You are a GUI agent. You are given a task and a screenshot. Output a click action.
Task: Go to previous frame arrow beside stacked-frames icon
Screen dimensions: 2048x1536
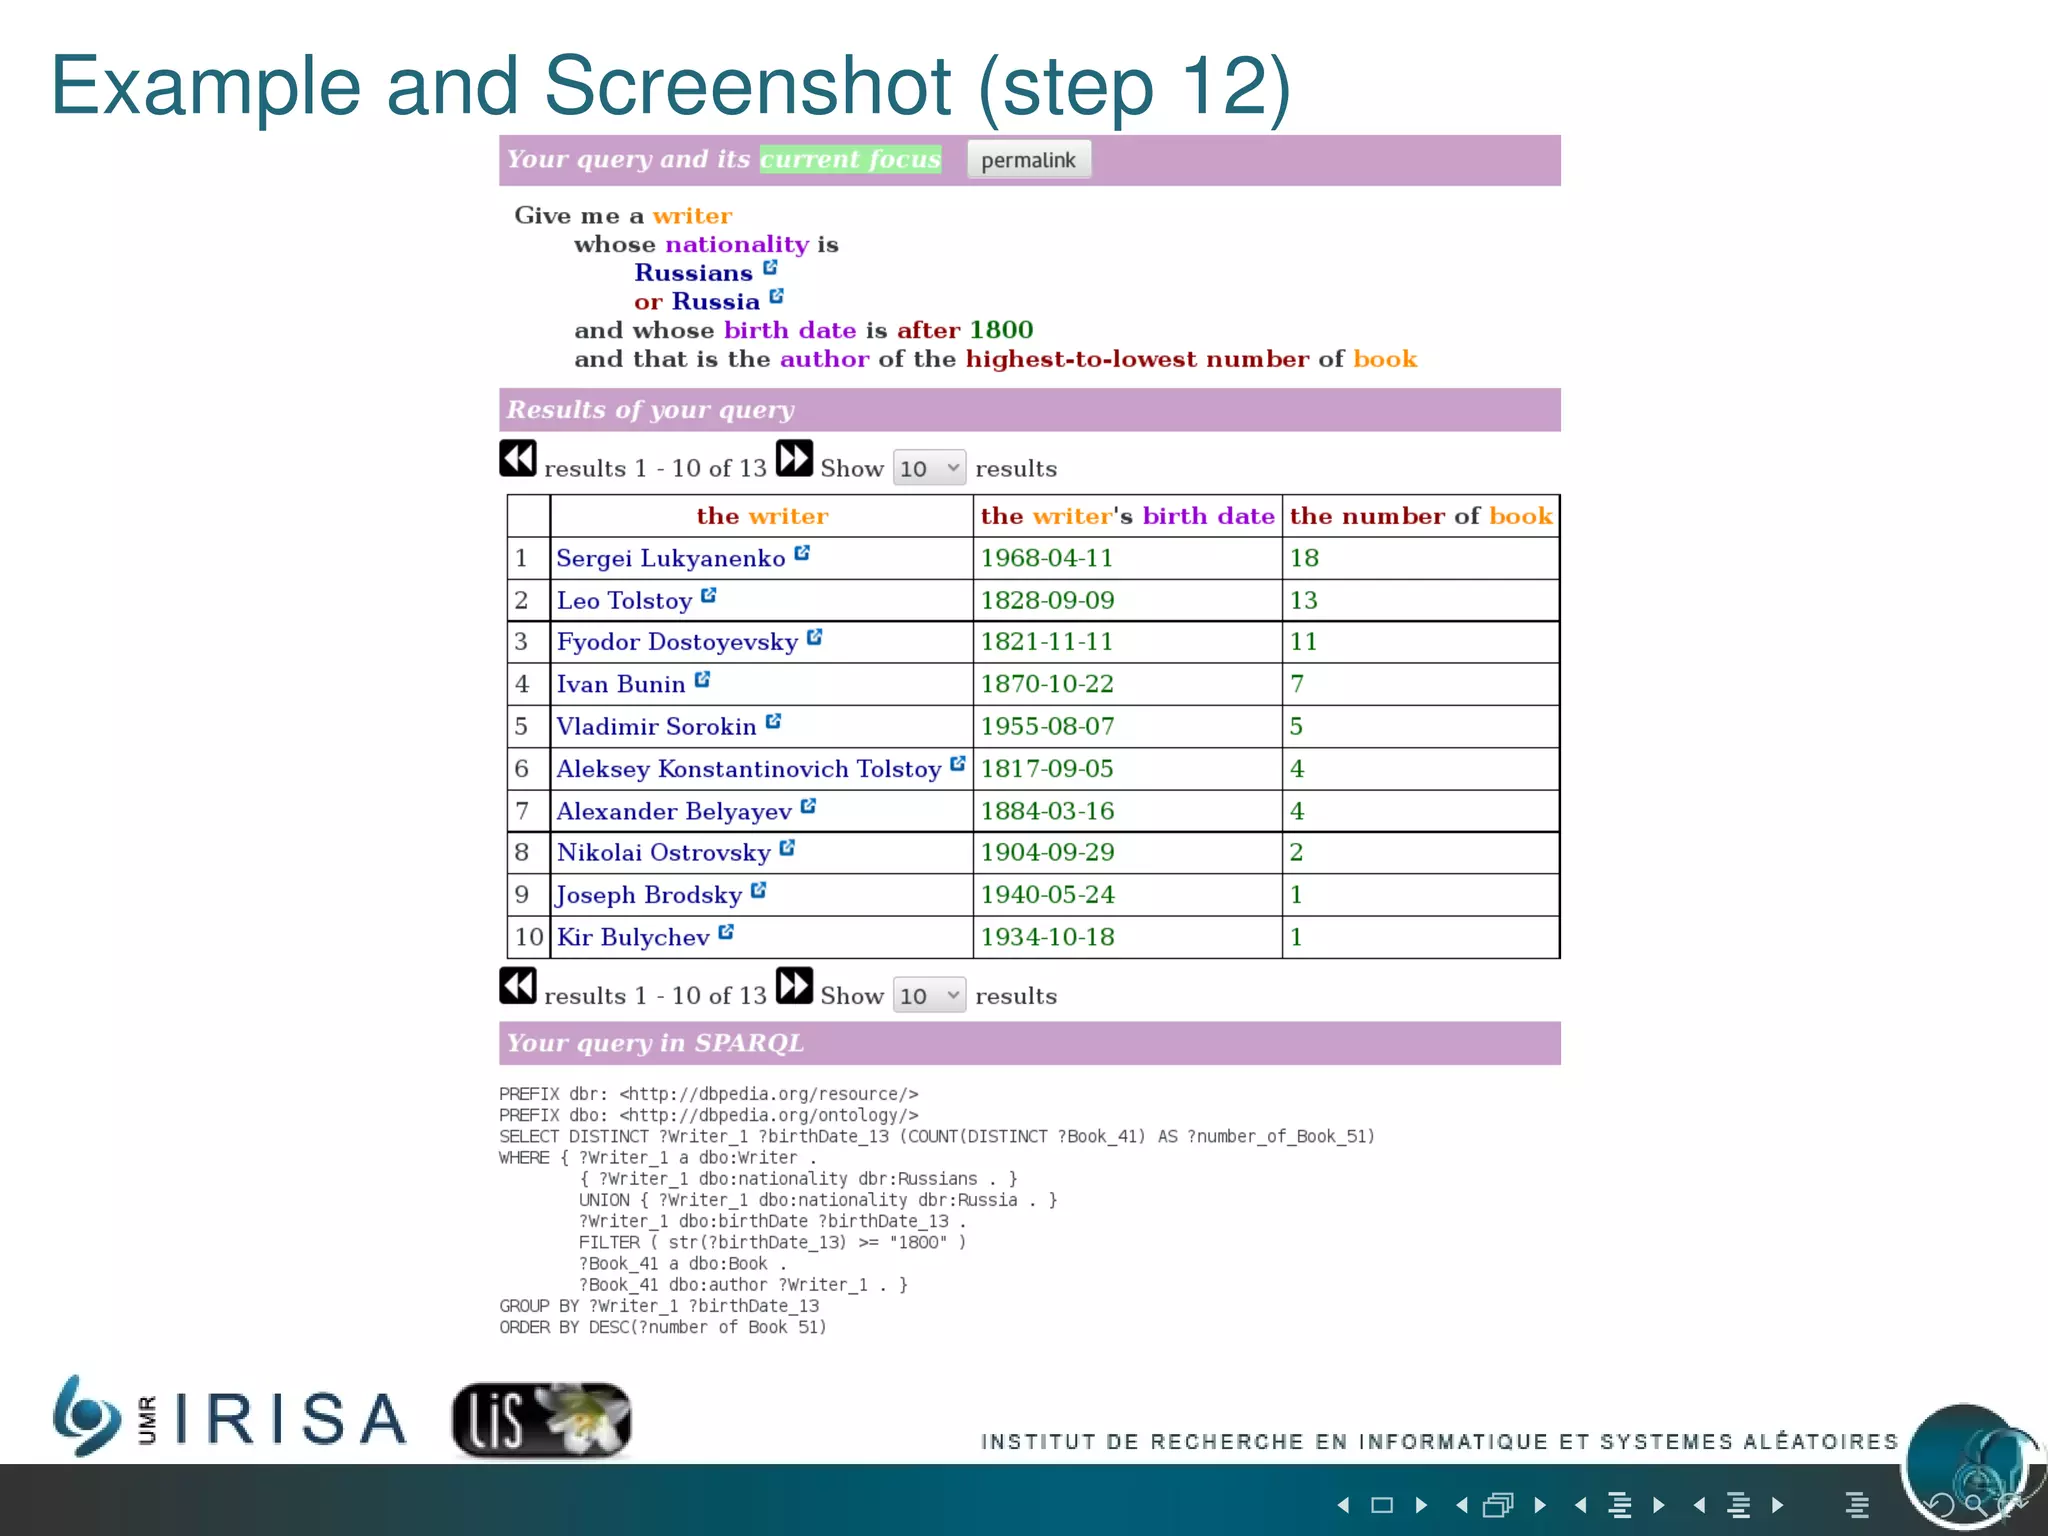pos(1462,1505)
